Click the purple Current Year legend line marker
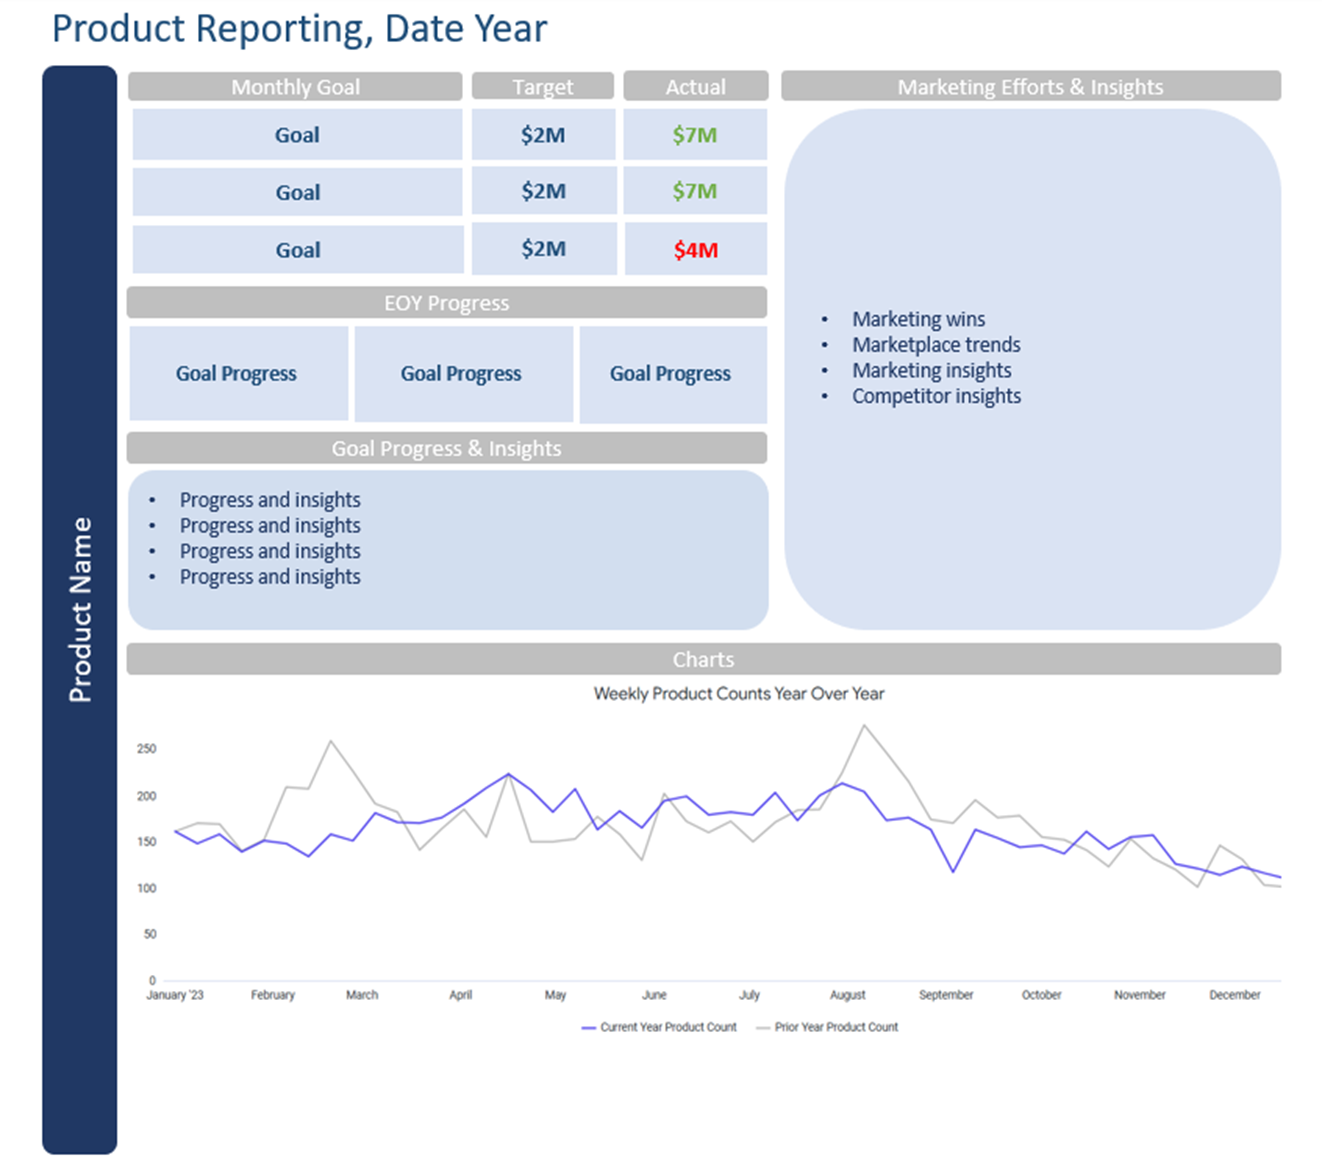Image resolution: width=1322 pixels, height=1161 pixels. [588, 1027]
